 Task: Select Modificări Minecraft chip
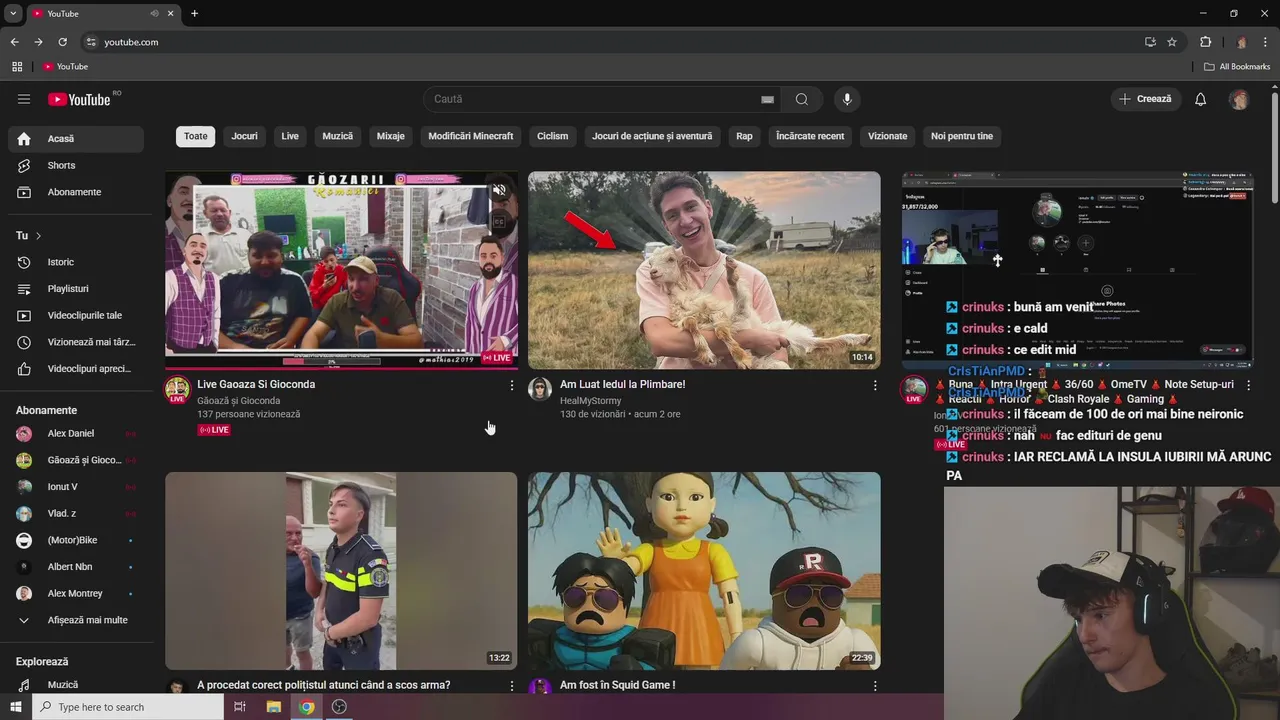tap(471, 136)
